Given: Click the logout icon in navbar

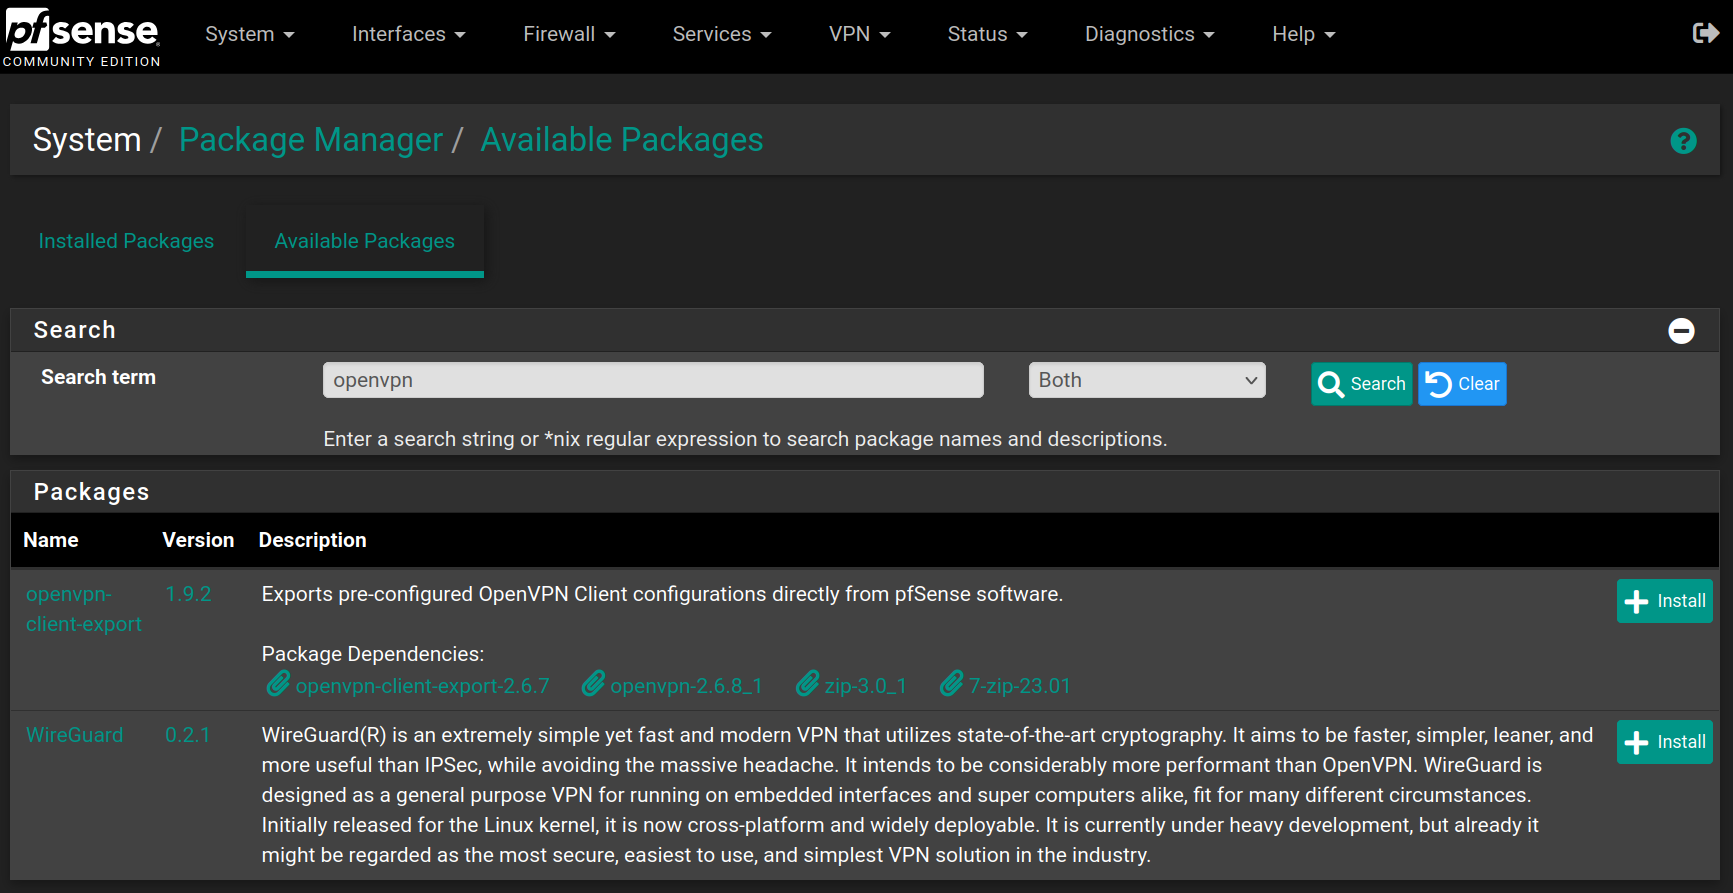Looking at the screenshot, I should point(1705,34).
